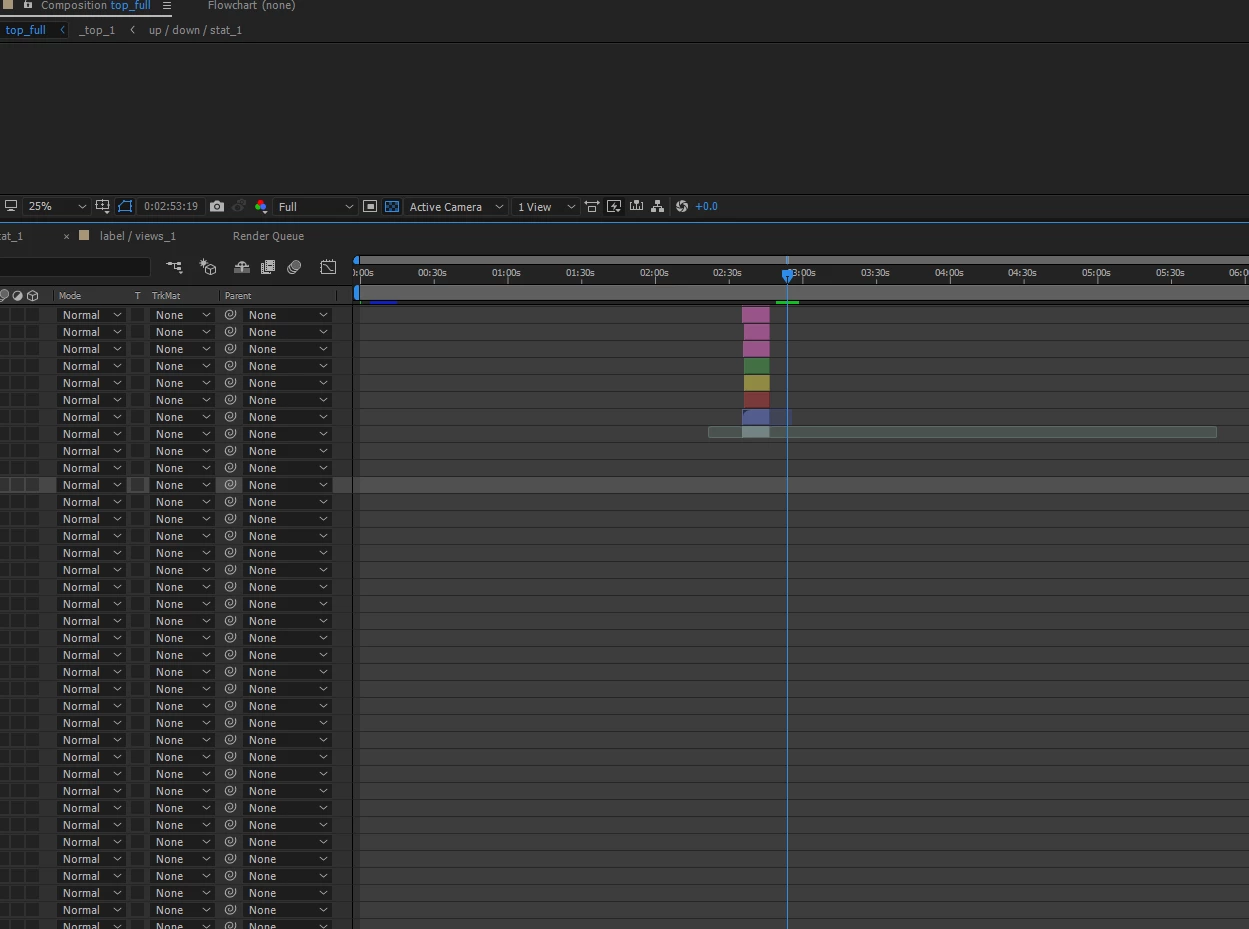The height and width of the screenshot is (929, 1249).
Task: Open the Composition Mini-Flowchart icon
Action: (x=175, y=267)
